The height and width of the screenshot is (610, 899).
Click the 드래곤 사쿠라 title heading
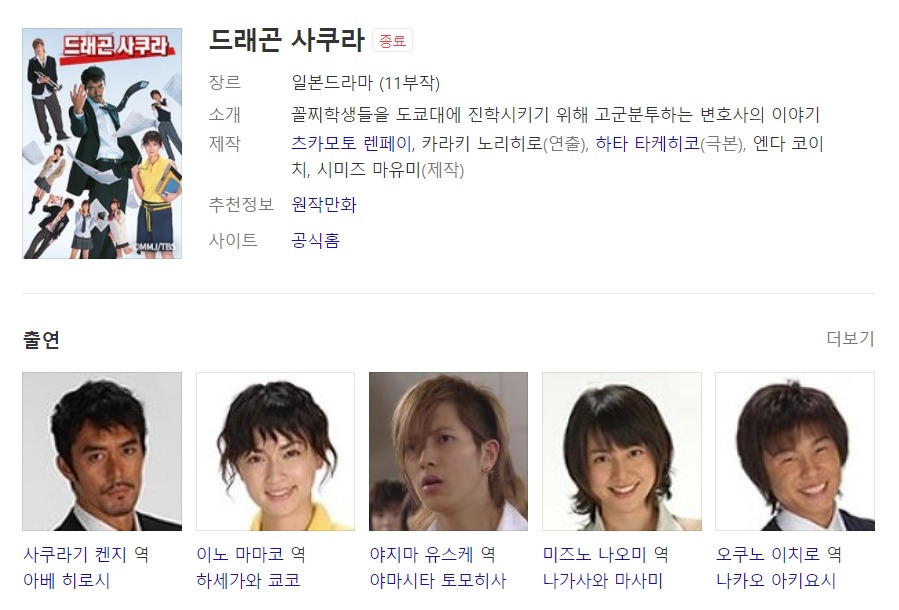click(287, 40)
